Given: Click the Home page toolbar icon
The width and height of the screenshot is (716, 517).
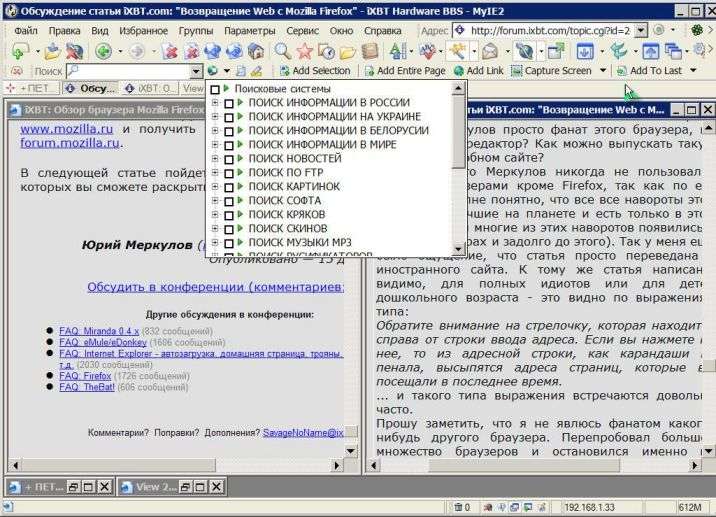Looking at the screenshot, I should 256,51.
